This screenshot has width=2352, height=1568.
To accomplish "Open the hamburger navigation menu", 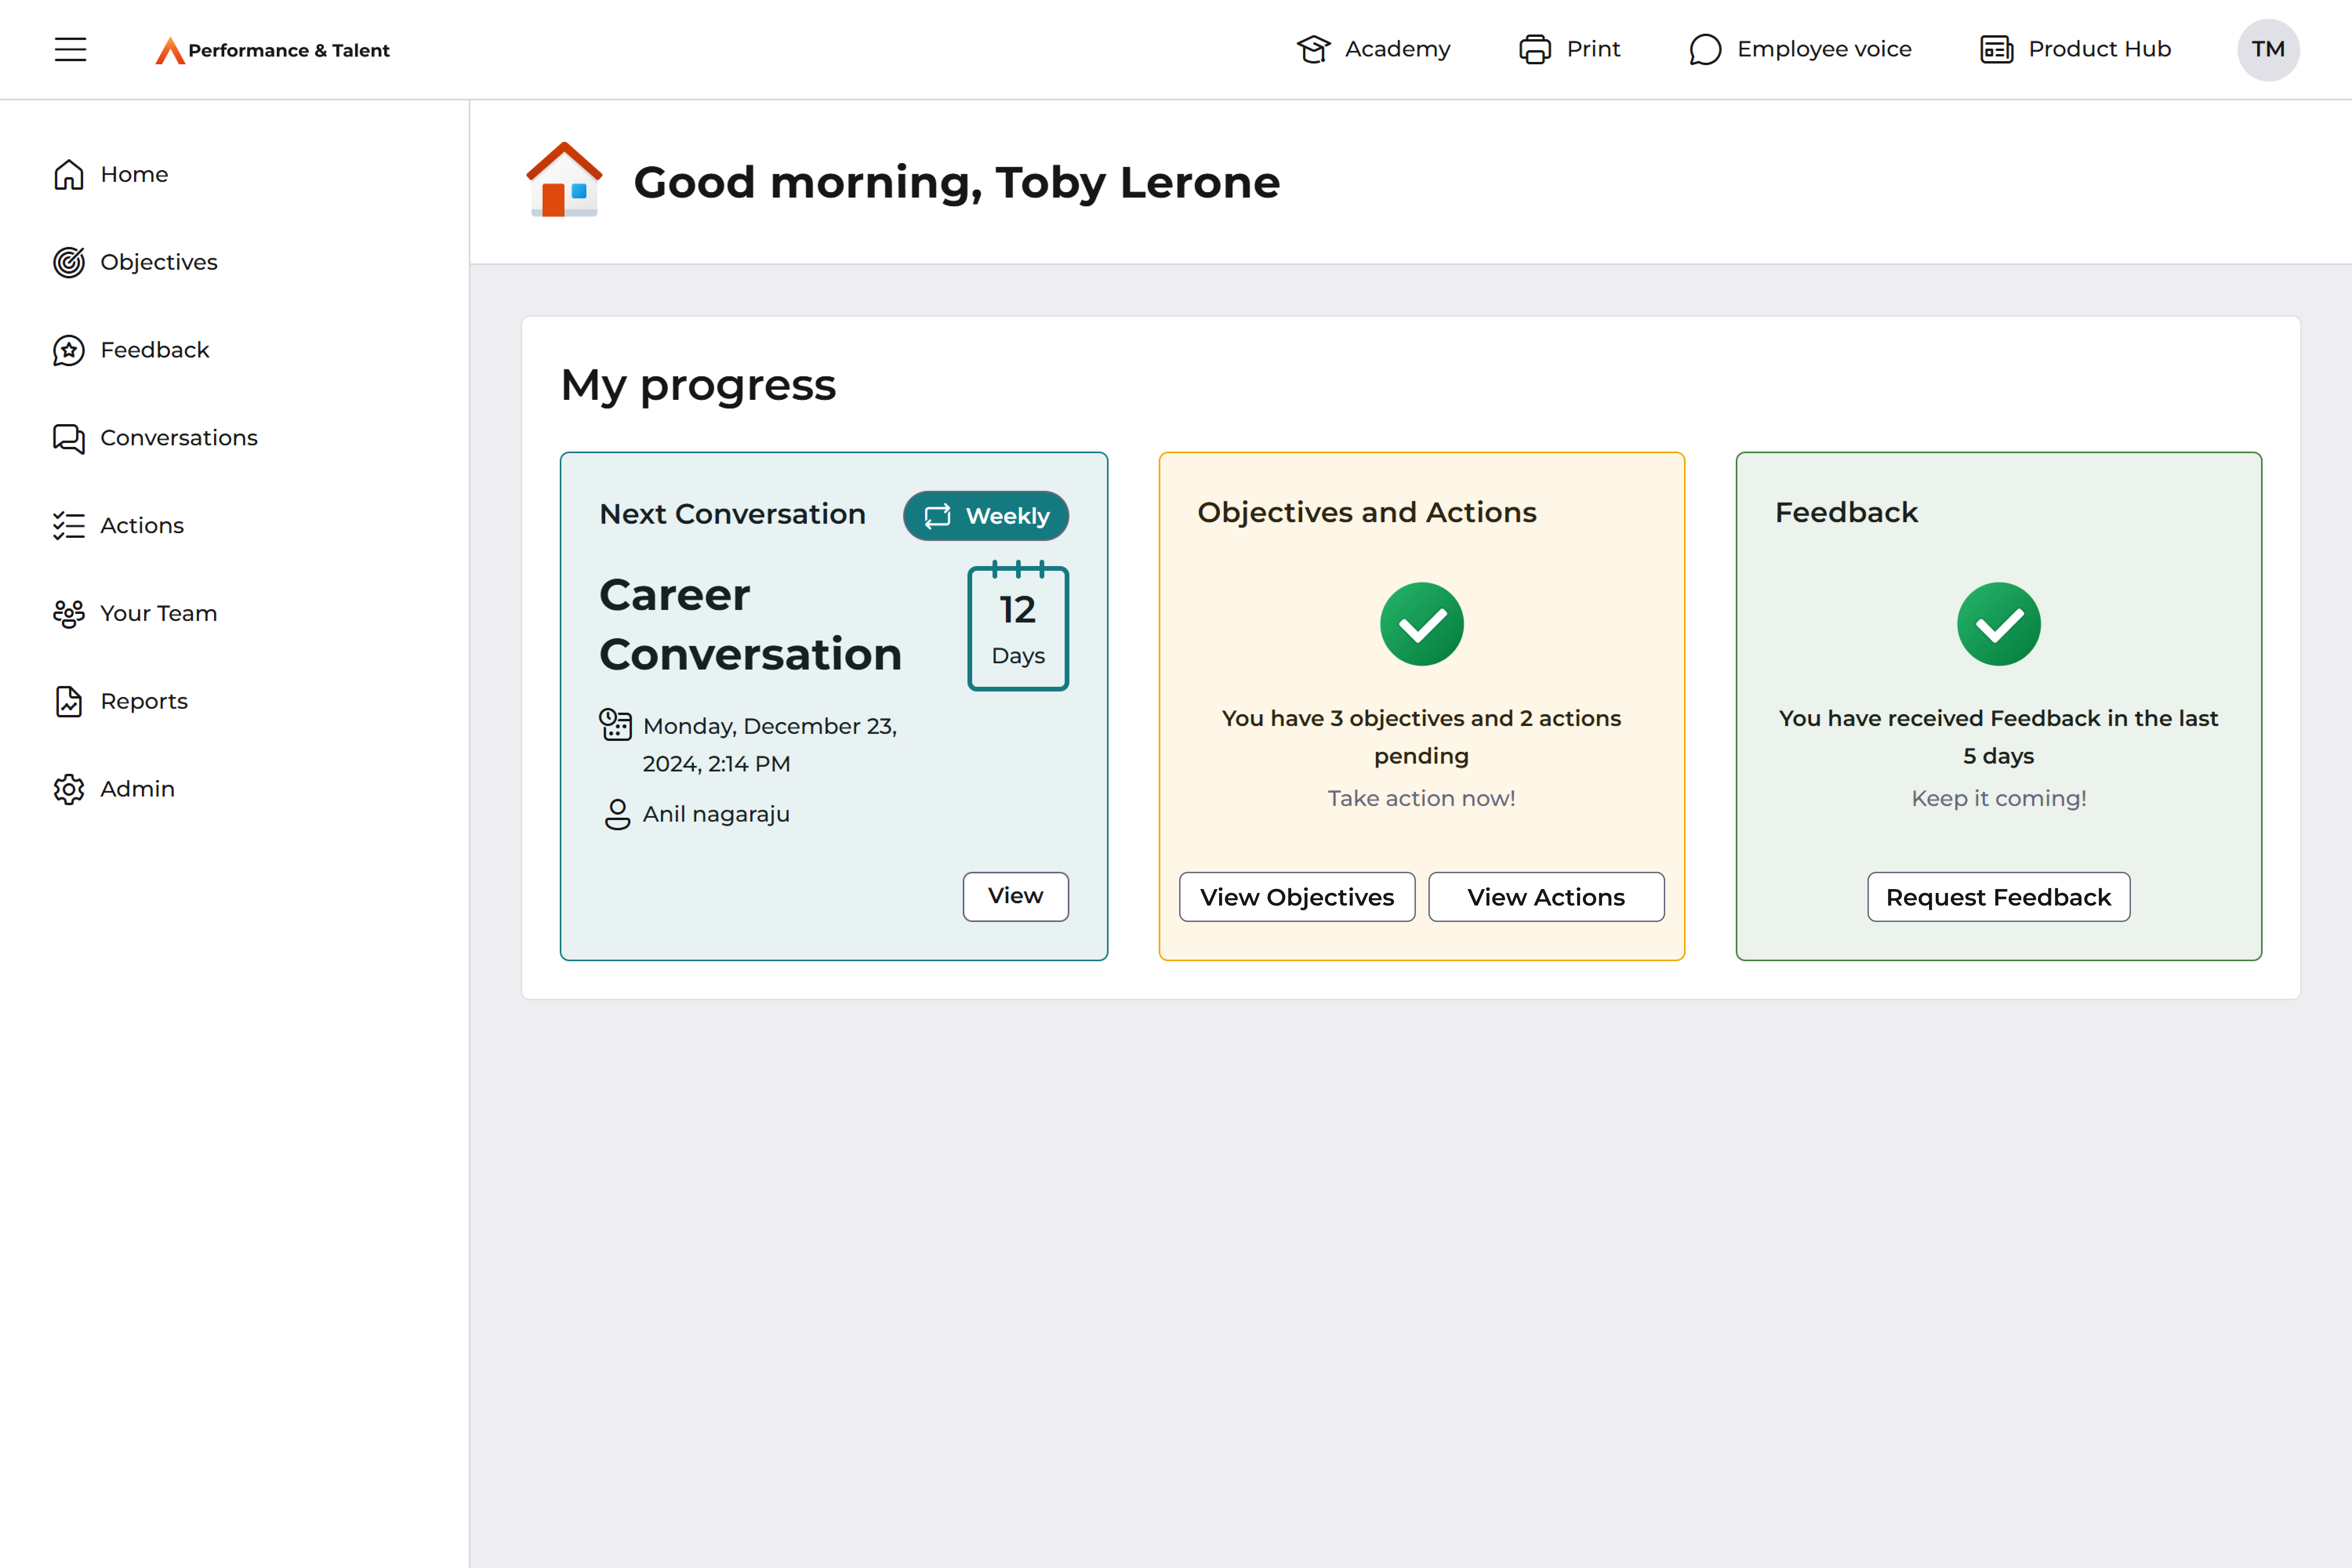I will tap(70, 49).
